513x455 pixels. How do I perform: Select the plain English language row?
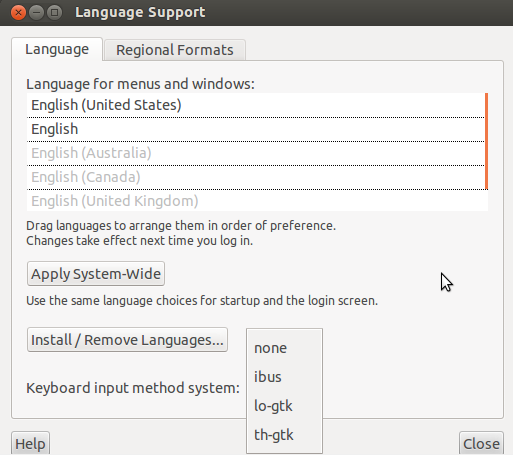[x=256, y=129]
